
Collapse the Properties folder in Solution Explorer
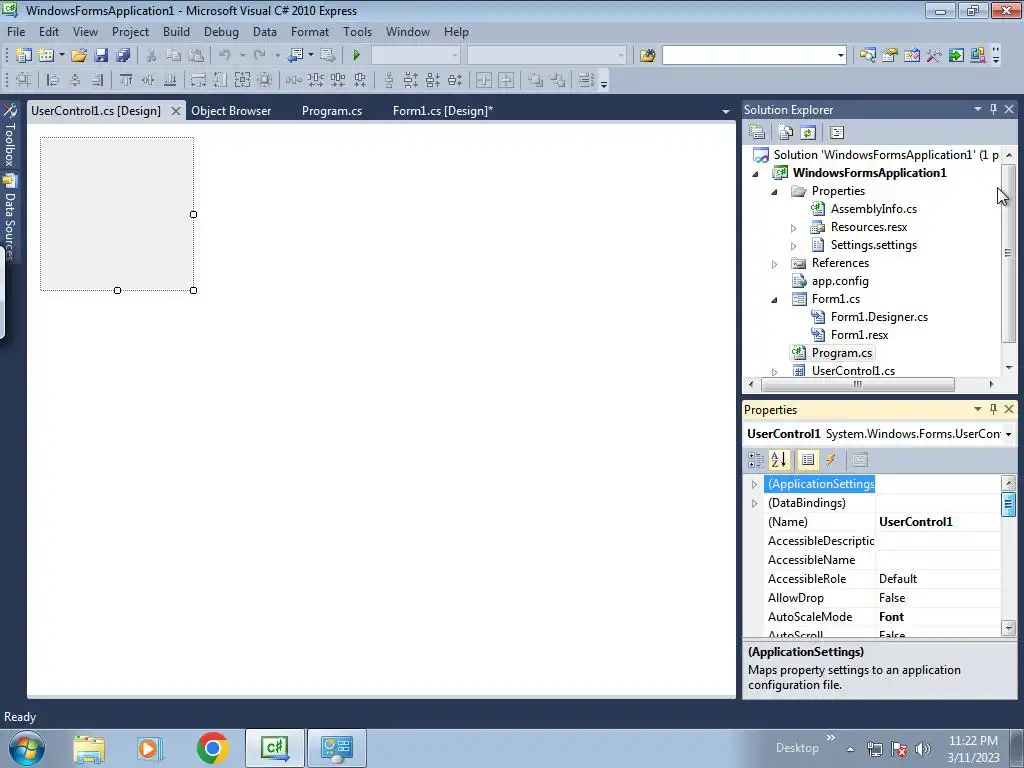pos(775,191)
